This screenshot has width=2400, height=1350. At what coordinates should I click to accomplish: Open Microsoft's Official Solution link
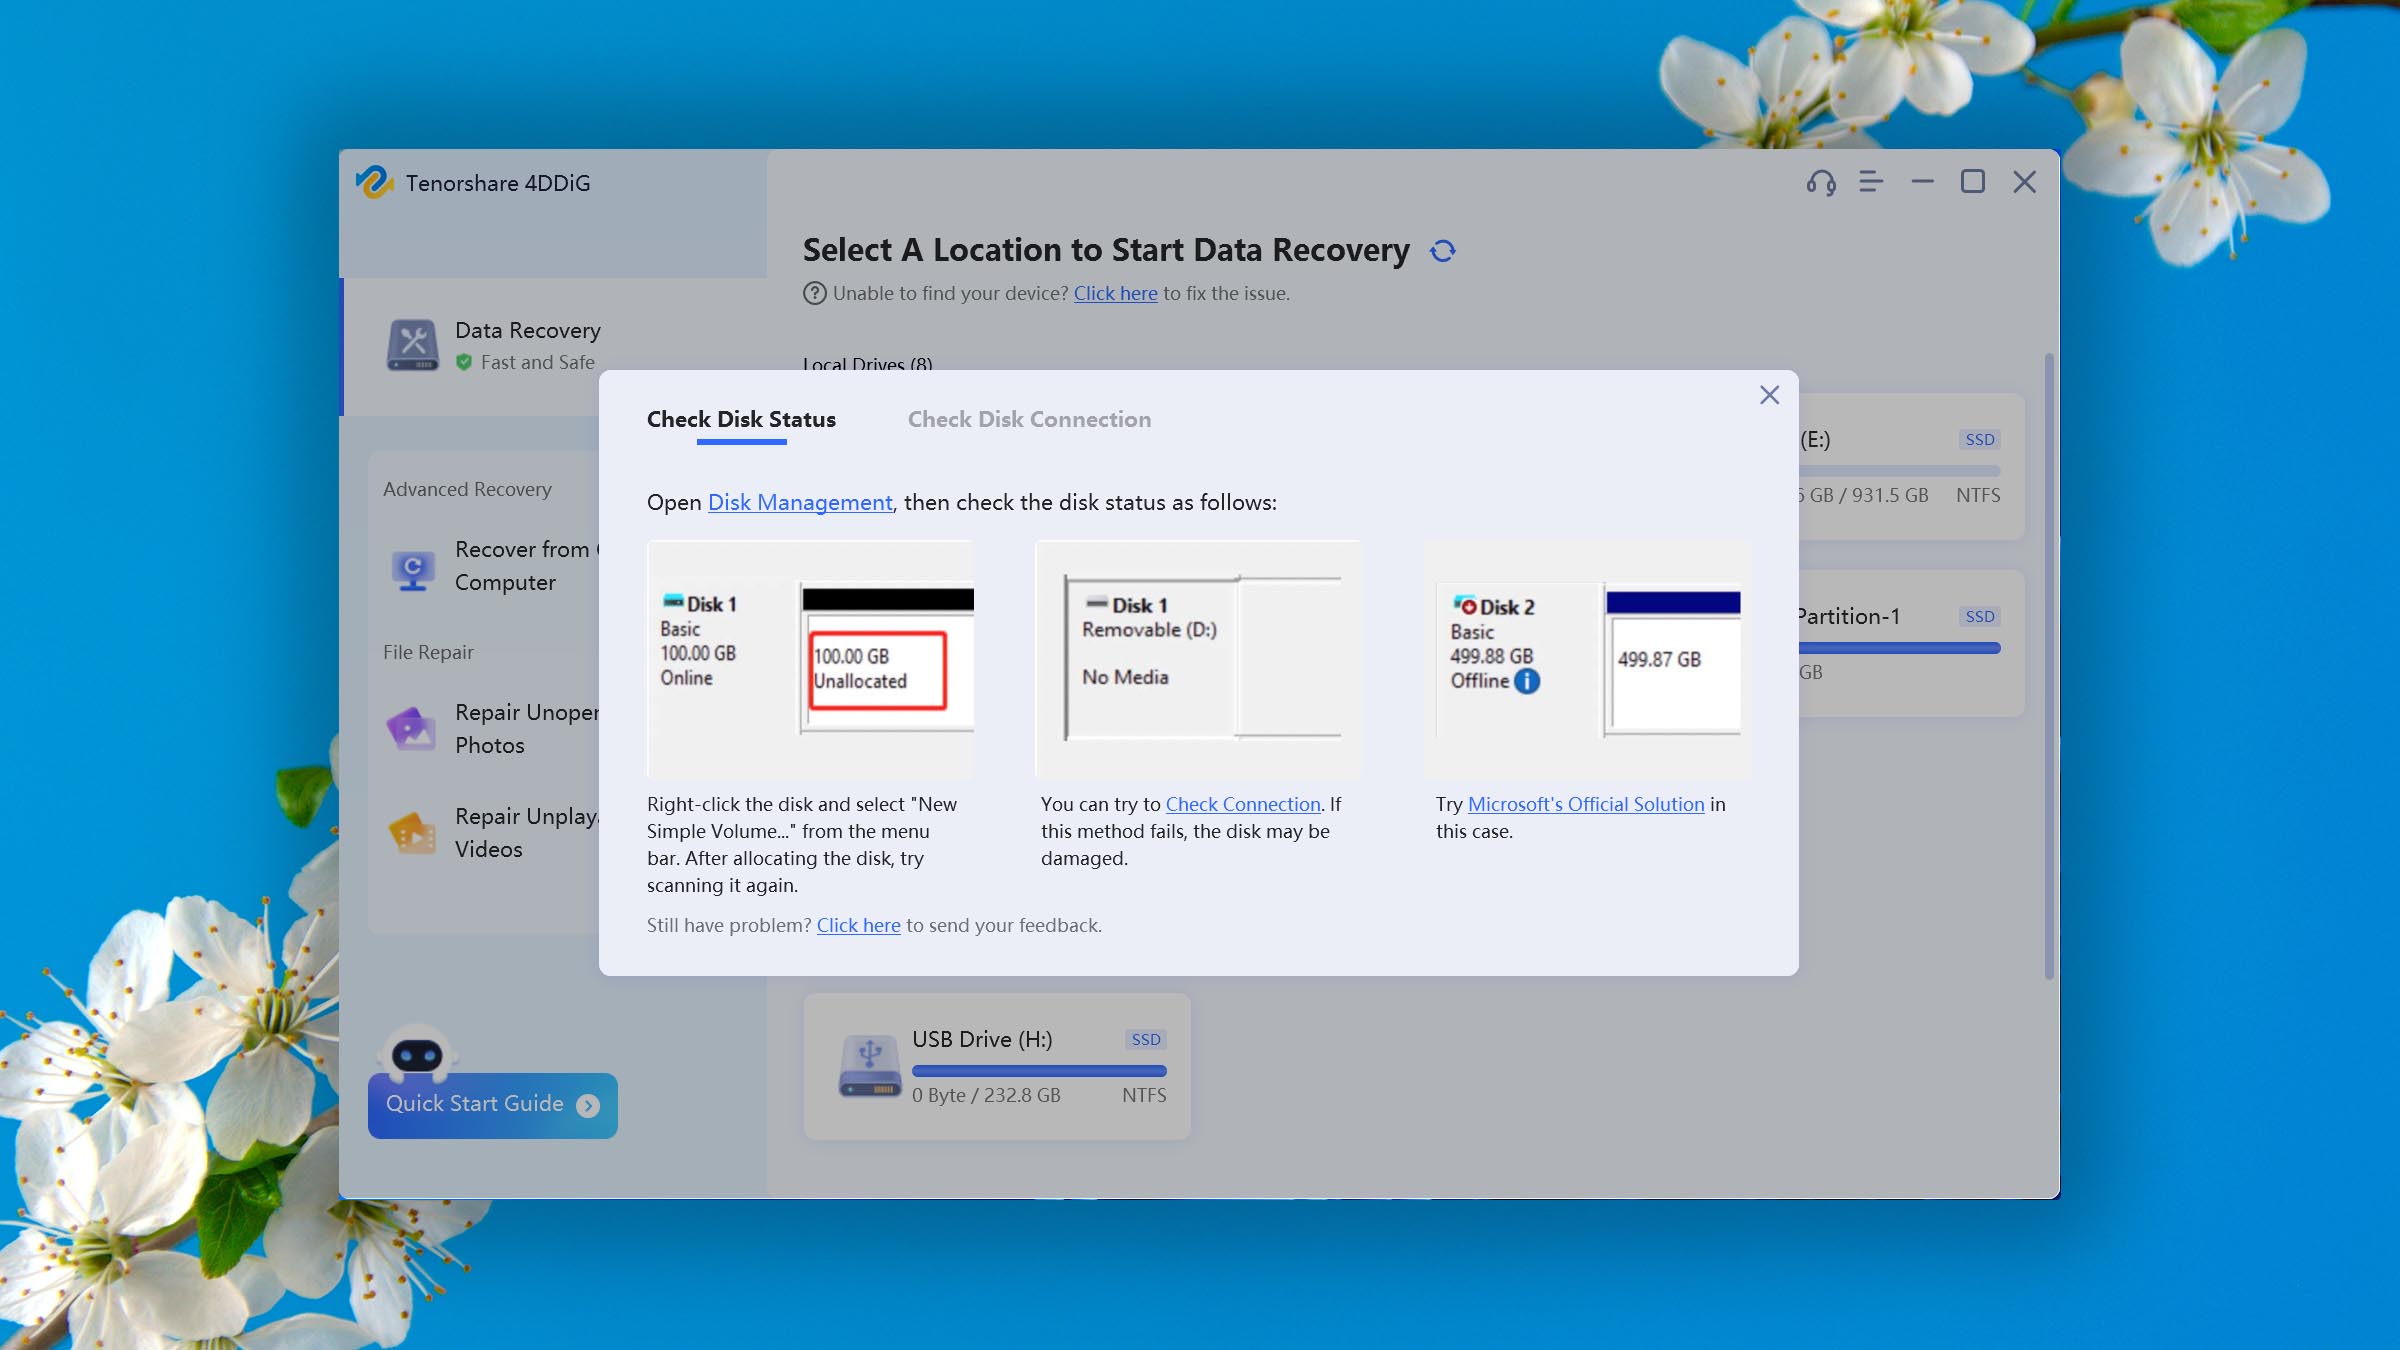coord(1586,805)
